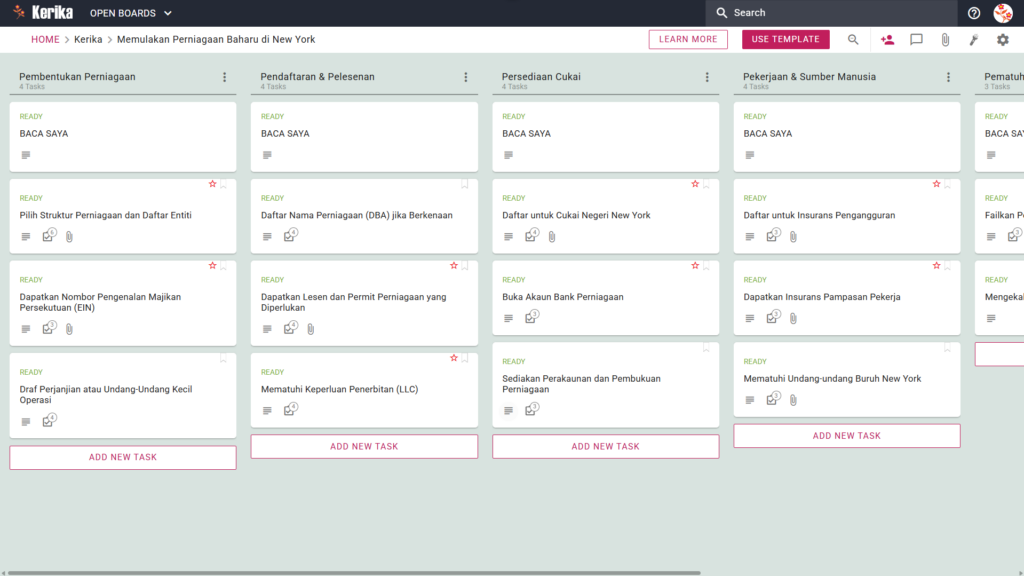Toggle star on Pilih Struktur Perniagaan card

tap(212, 184)
